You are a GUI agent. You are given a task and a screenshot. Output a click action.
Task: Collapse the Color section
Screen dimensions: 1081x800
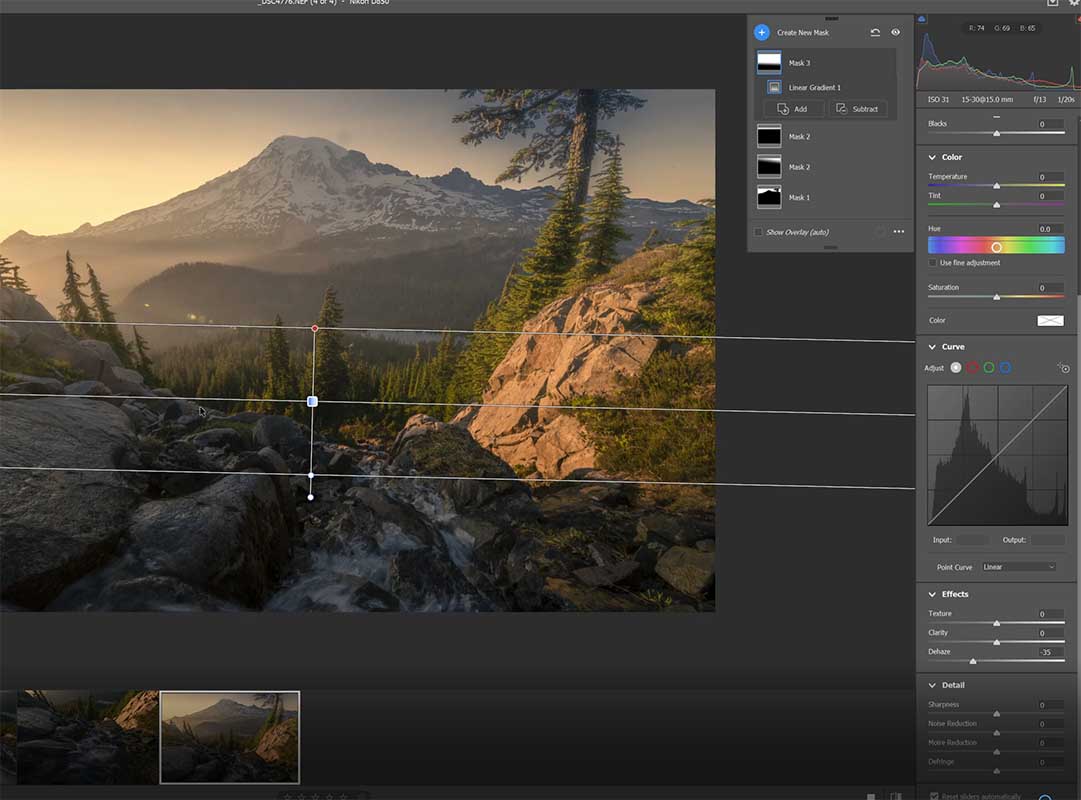pos(932,157)
